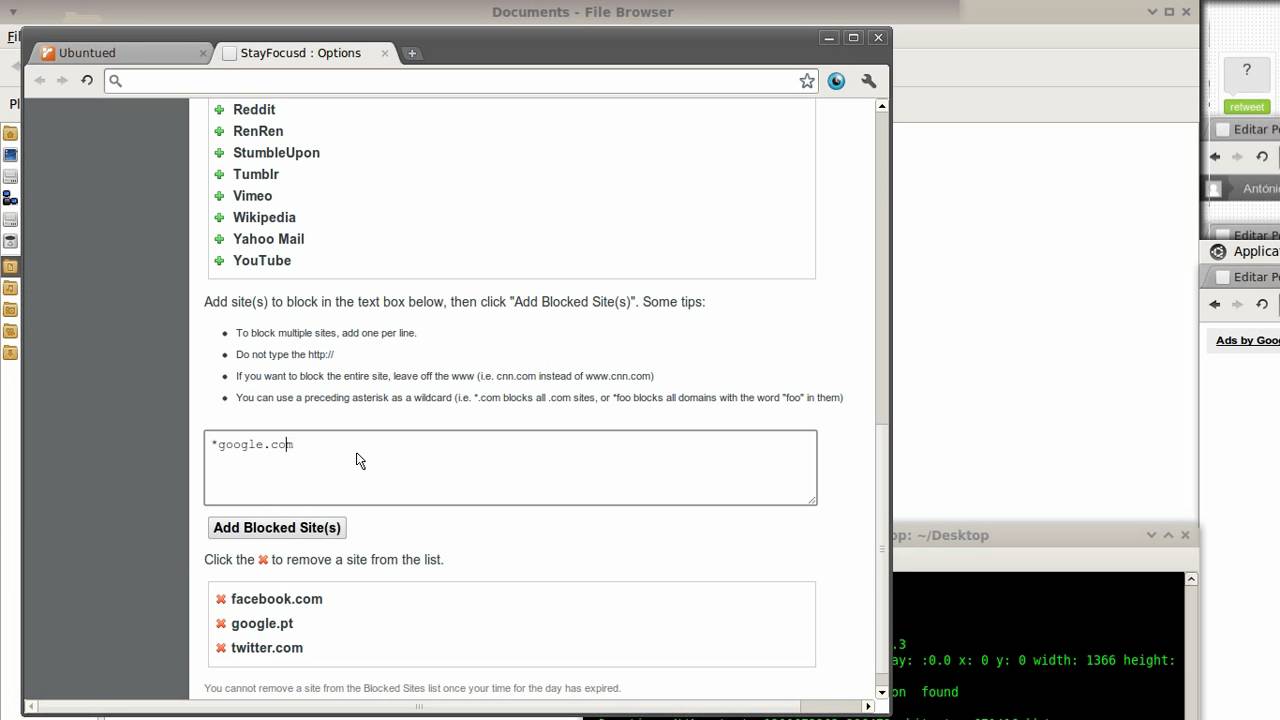
Task: Focus the browser address bar
Action: pyautogui.click(x=460, y=81)
